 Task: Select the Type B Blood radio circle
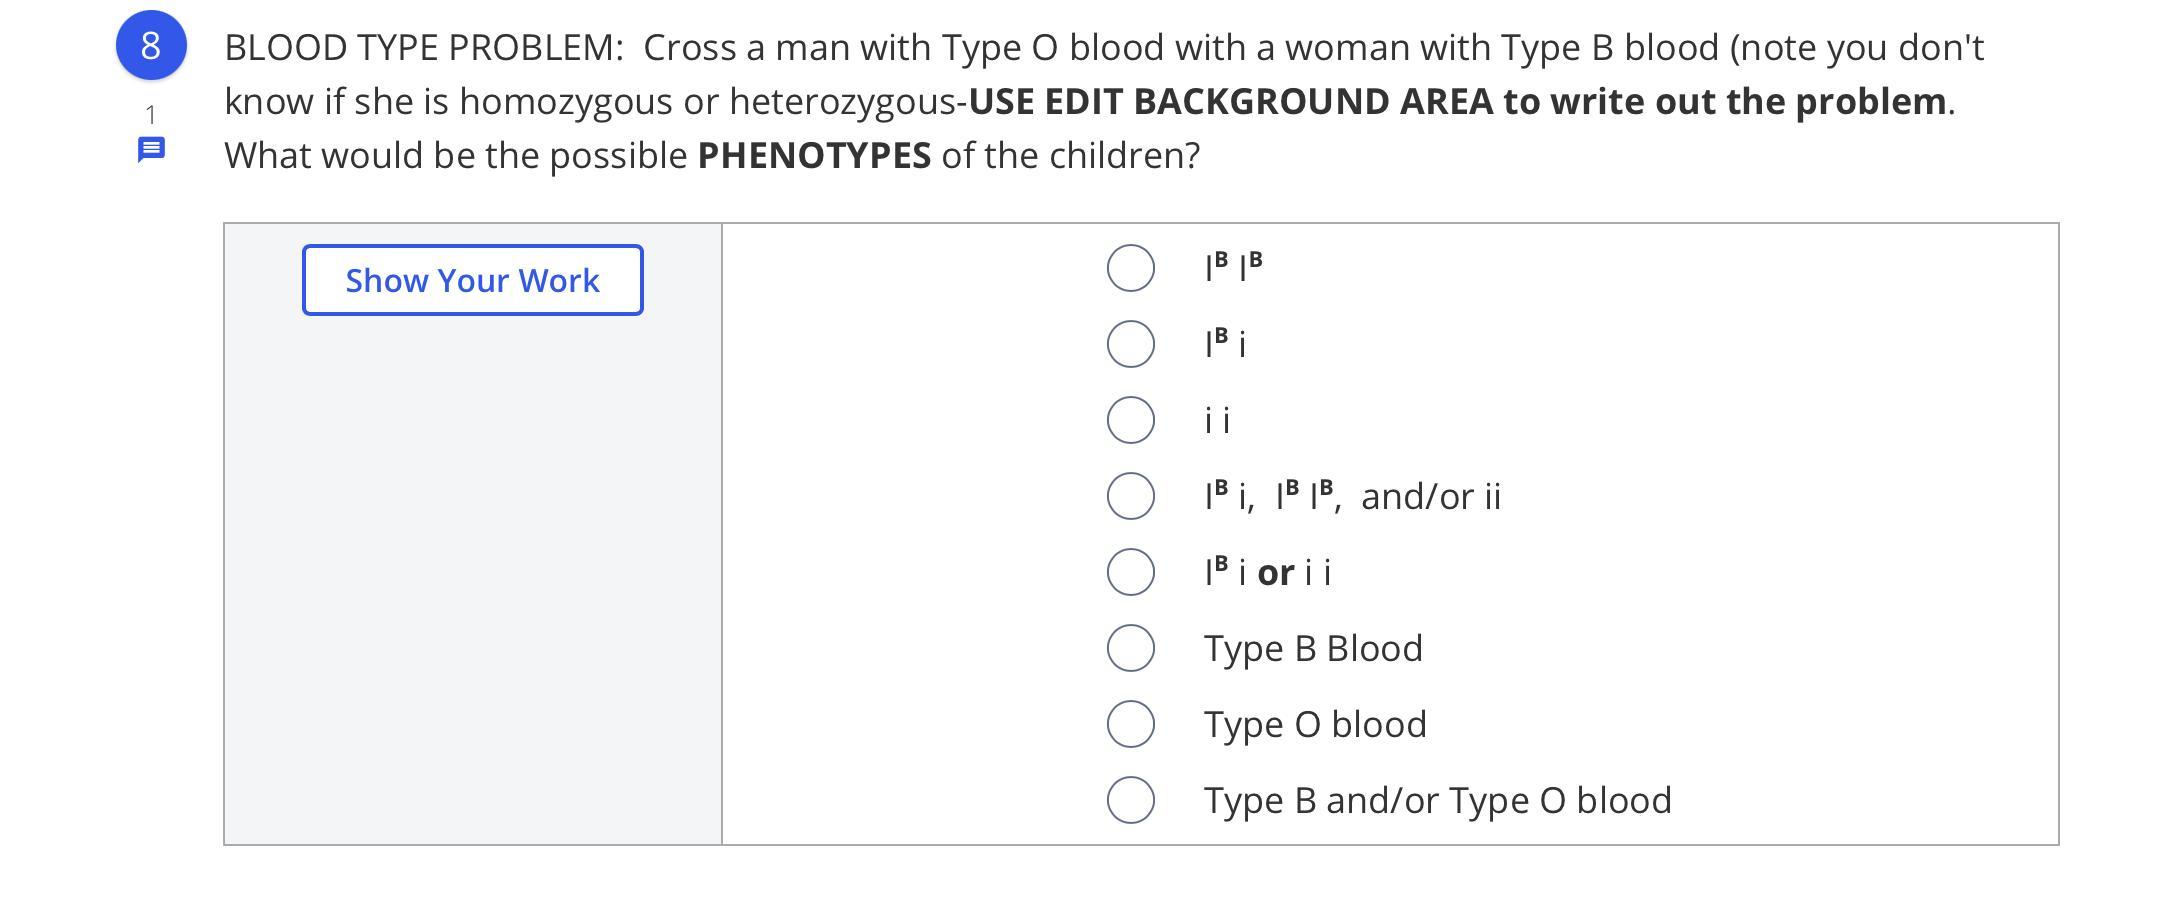point(1131,648)
